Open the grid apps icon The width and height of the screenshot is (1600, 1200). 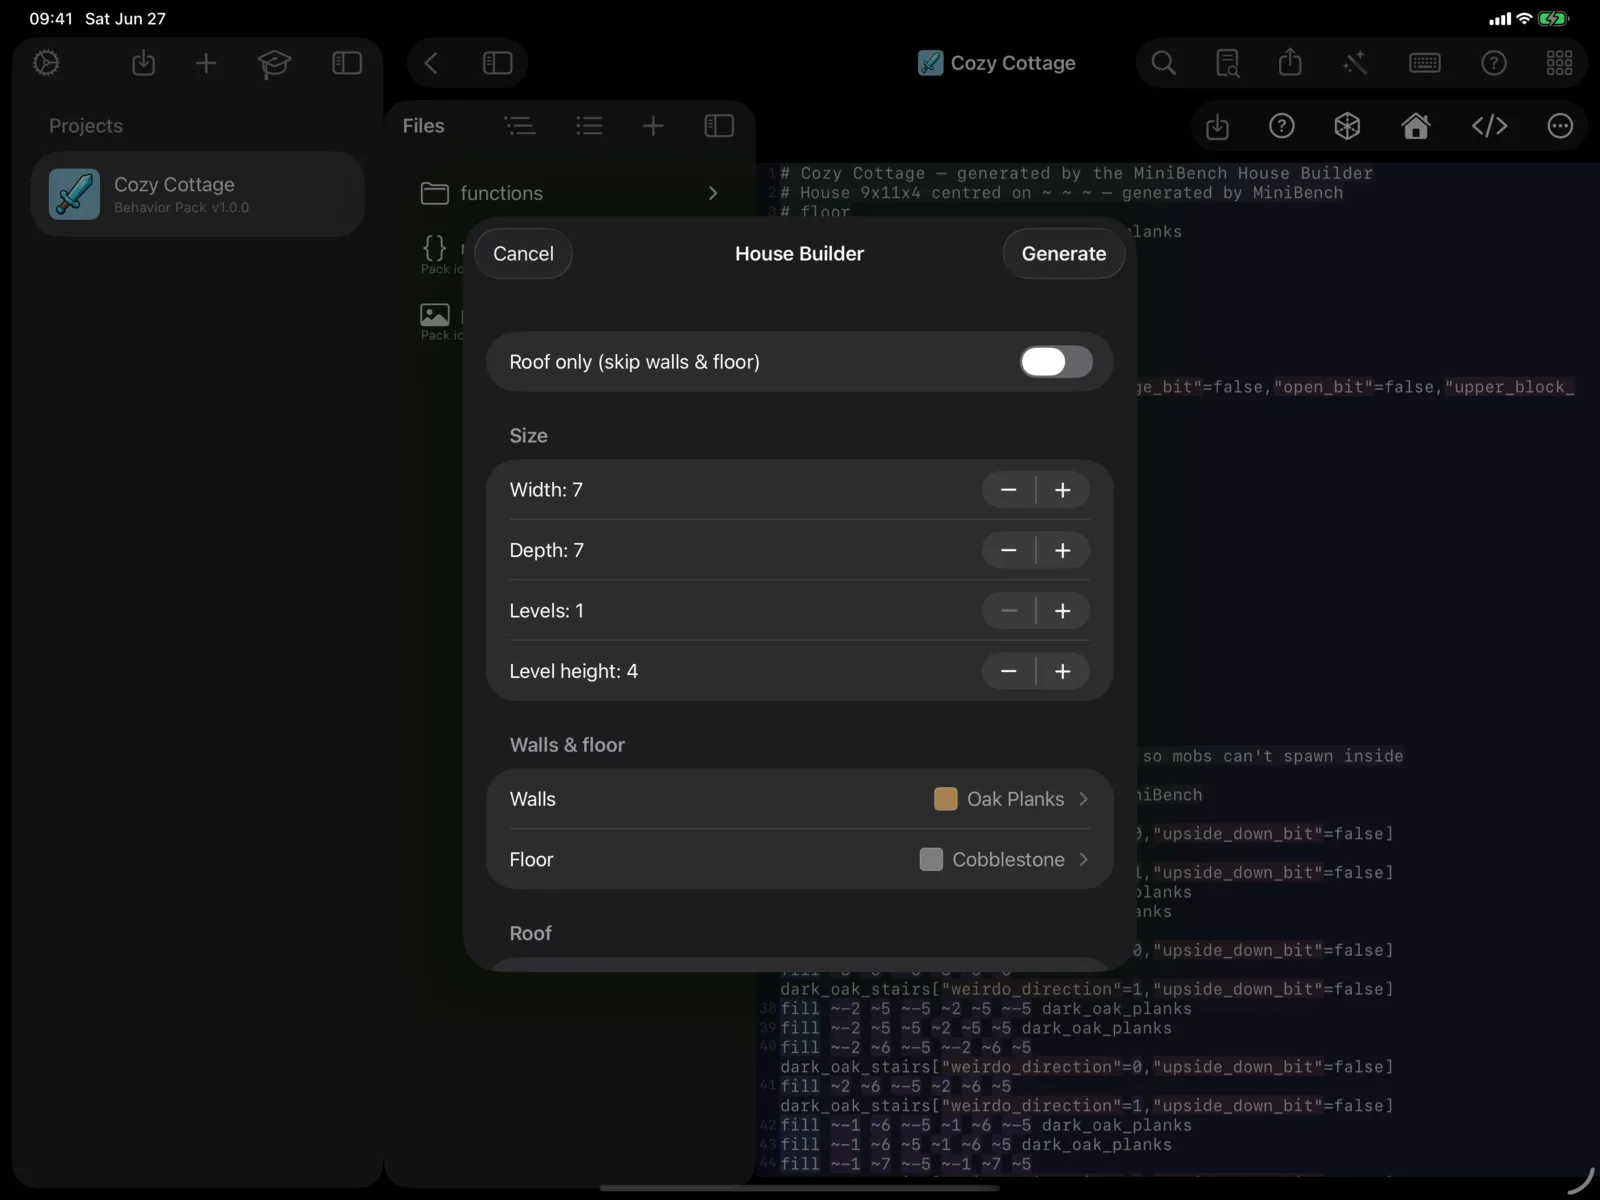tap(1559, 63)
